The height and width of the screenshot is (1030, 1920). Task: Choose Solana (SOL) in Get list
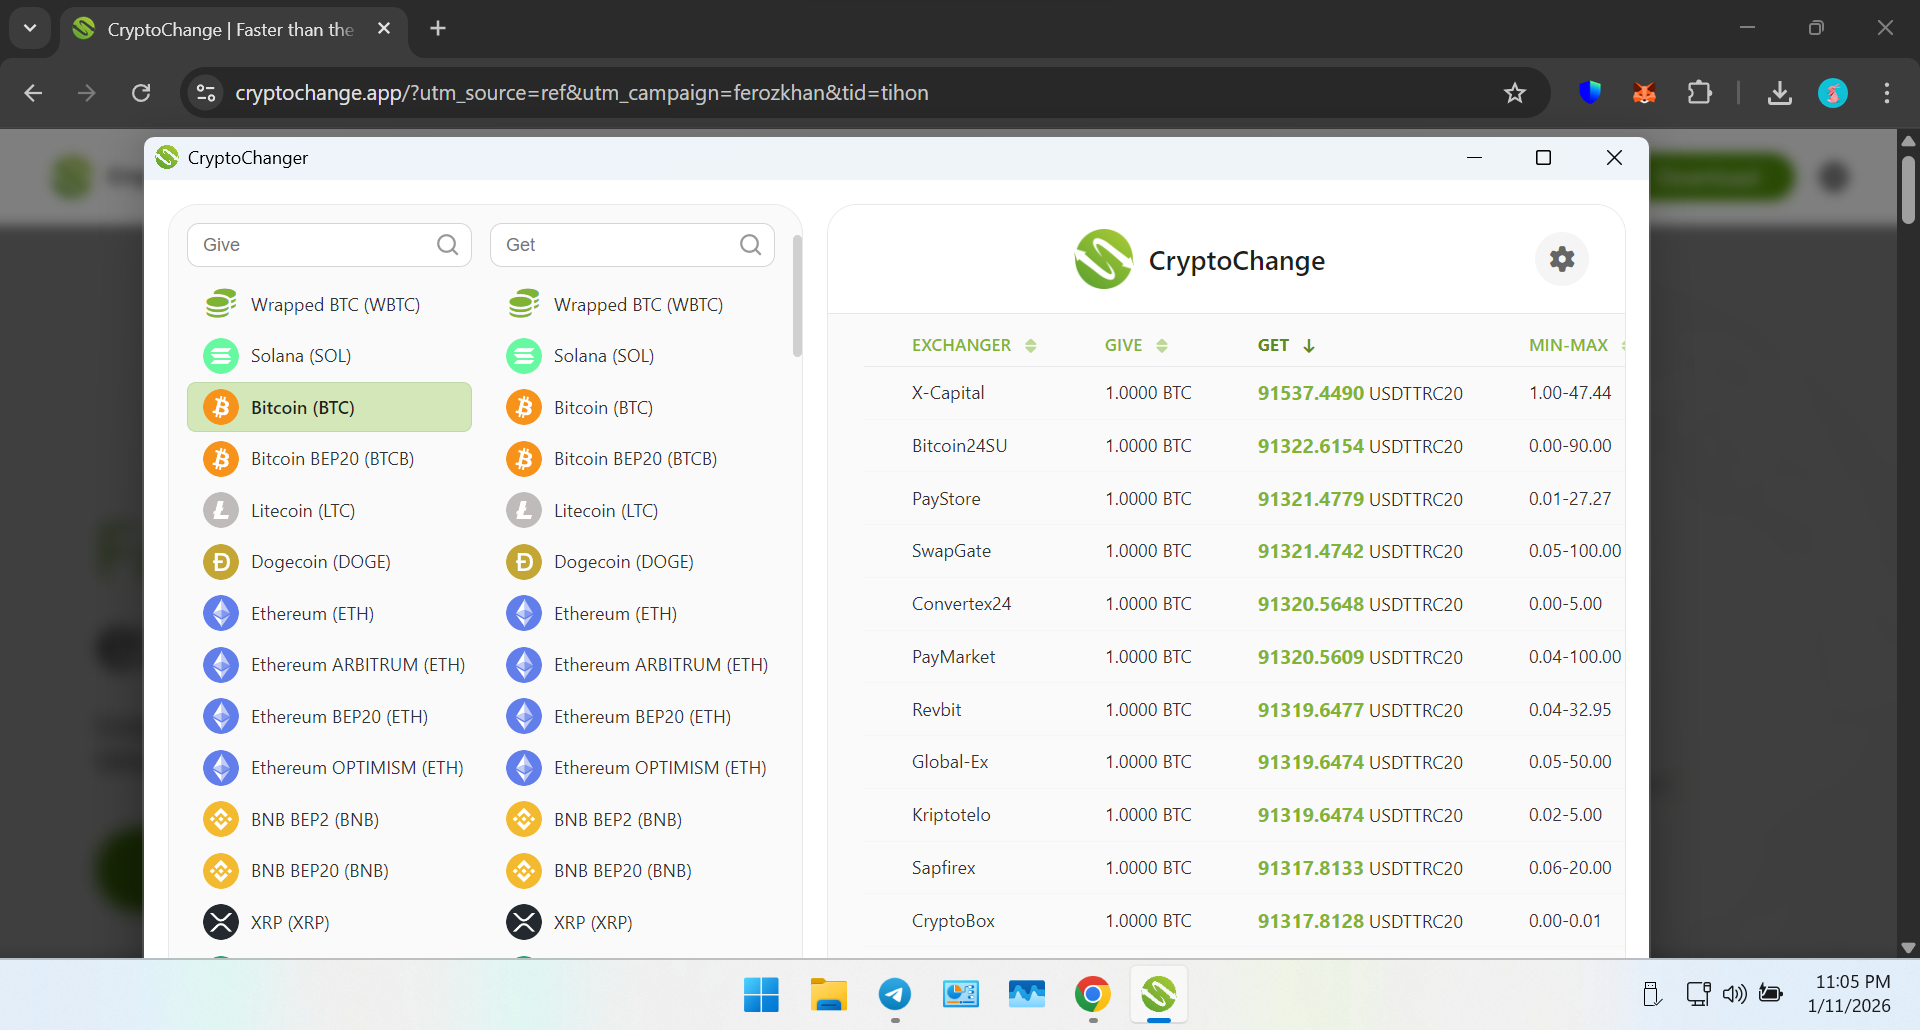[632, 356]
